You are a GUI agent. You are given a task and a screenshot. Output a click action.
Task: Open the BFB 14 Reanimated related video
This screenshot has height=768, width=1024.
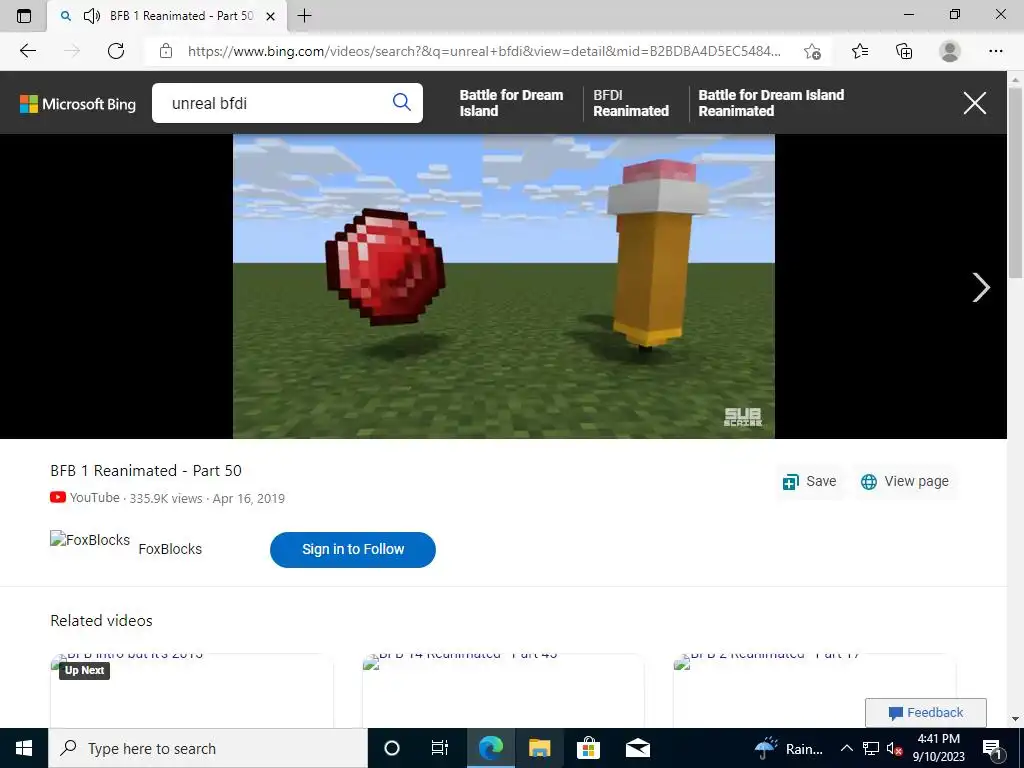coord(503,690)
